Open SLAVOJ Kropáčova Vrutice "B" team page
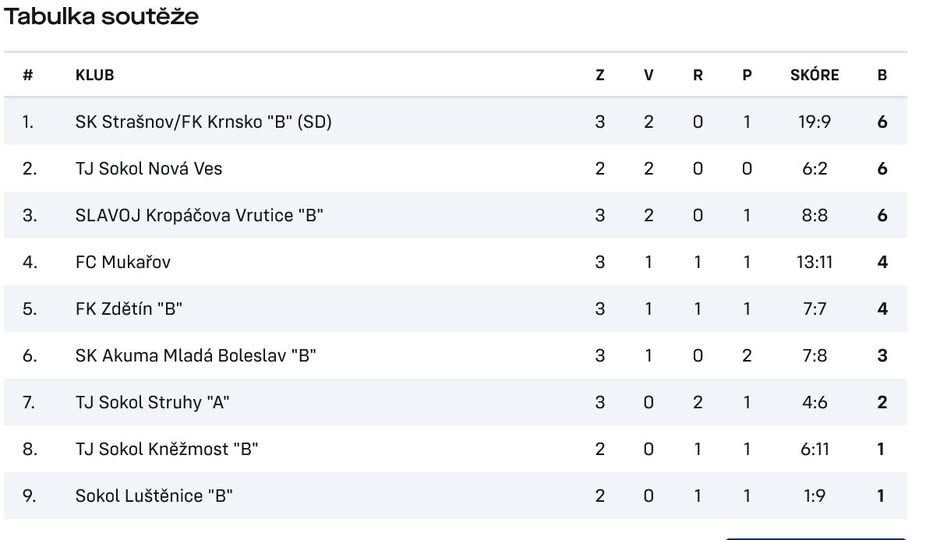The image size is (926, 540). (199, 215)
